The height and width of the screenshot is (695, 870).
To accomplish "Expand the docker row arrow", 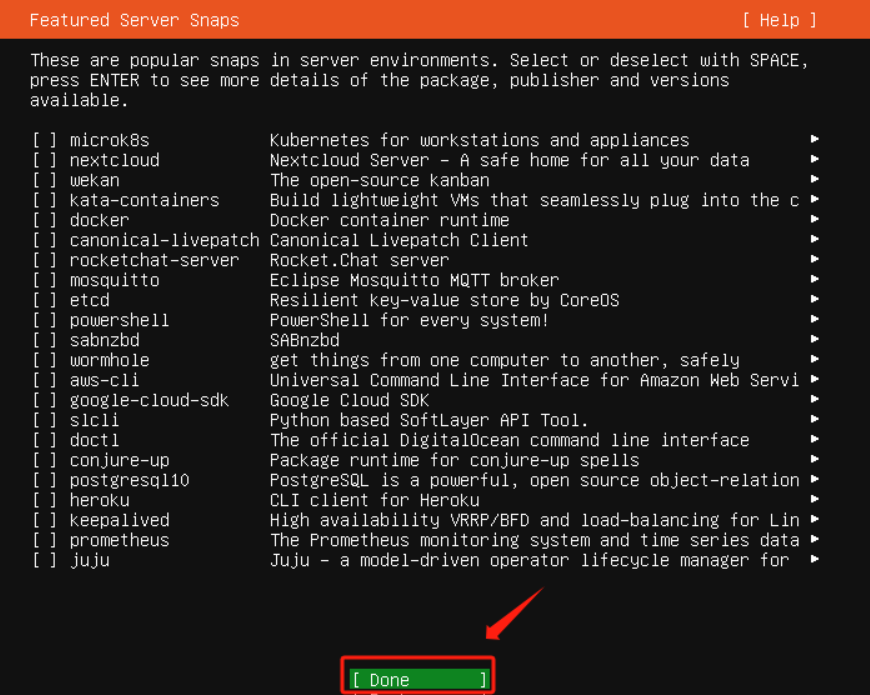I will (x=815, y=219).
